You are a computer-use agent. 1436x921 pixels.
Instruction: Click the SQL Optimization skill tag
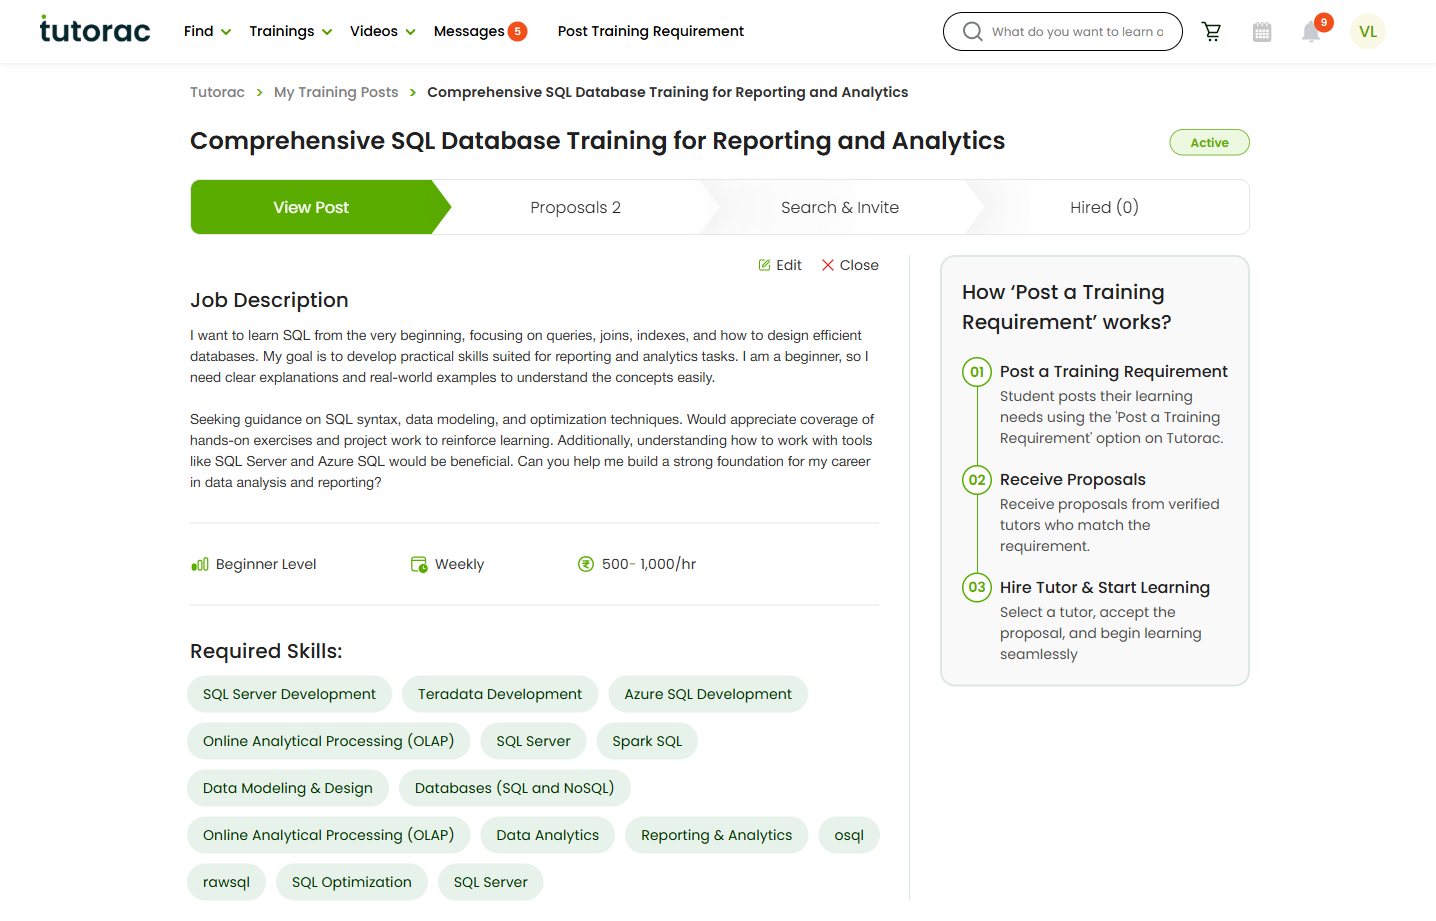pos(352,882)
